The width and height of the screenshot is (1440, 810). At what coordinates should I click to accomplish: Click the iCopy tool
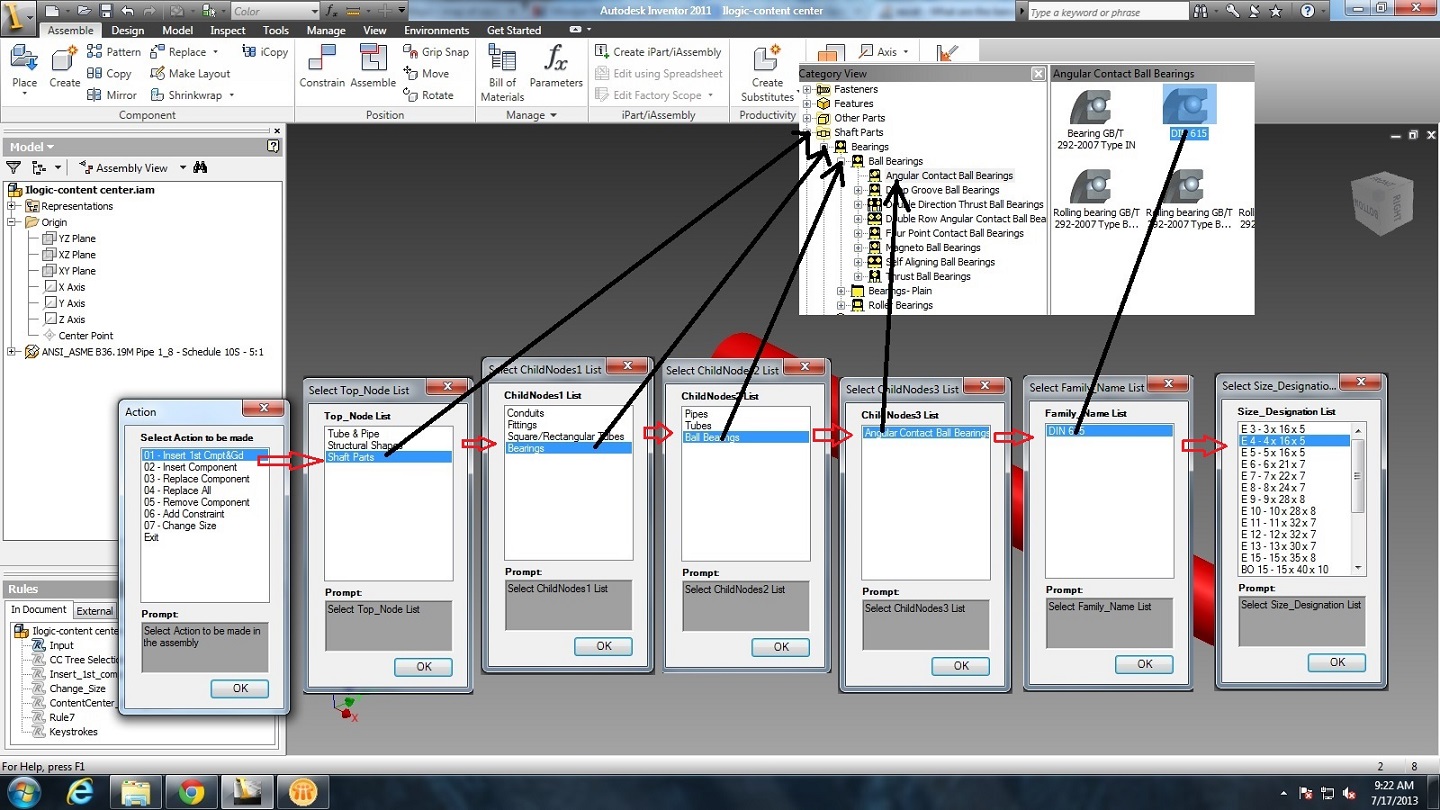(x=265, y=52)
